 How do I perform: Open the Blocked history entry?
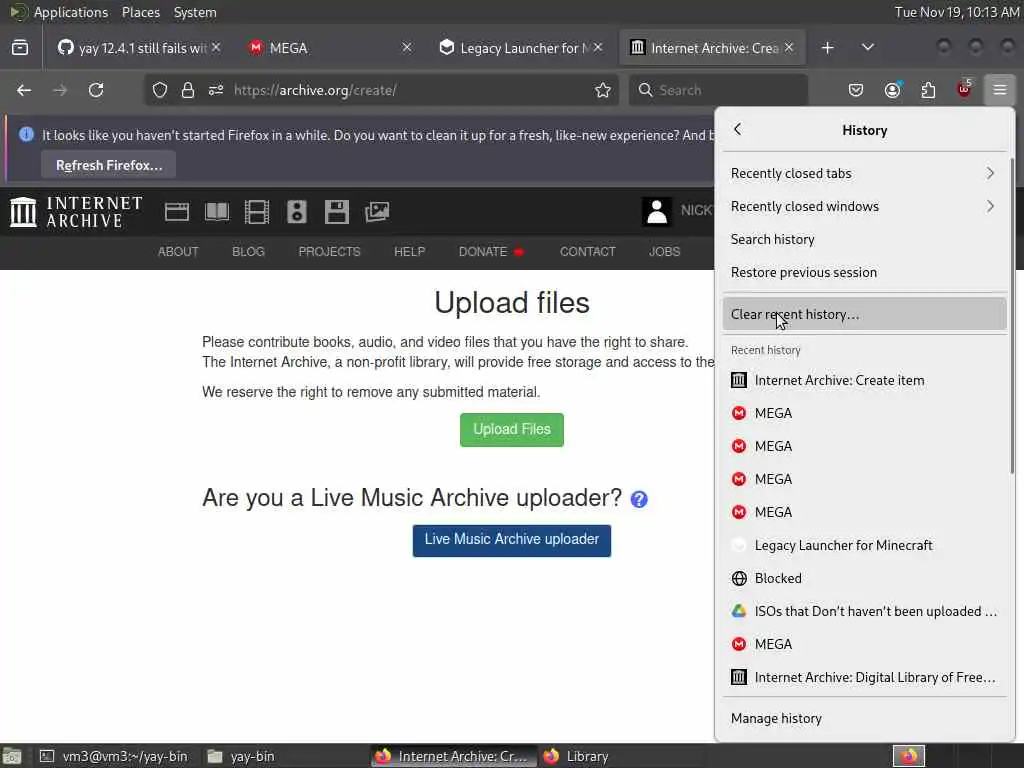864,579
